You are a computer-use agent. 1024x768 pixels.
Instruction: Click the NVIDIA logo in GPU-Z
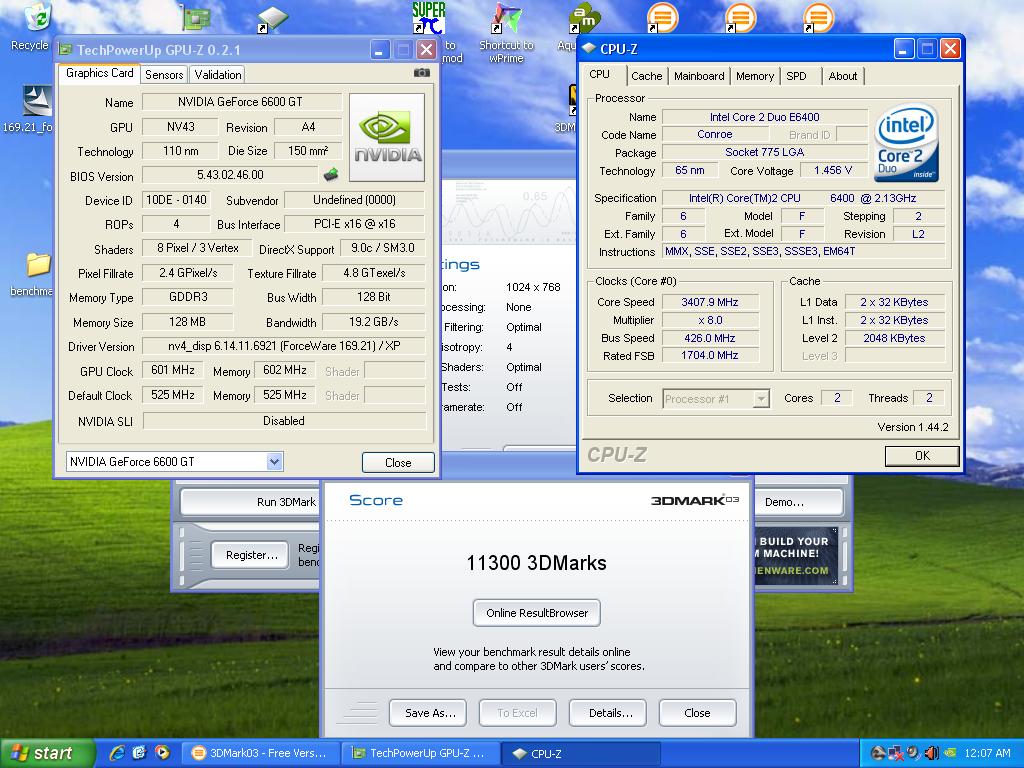[x=387, y=137]
